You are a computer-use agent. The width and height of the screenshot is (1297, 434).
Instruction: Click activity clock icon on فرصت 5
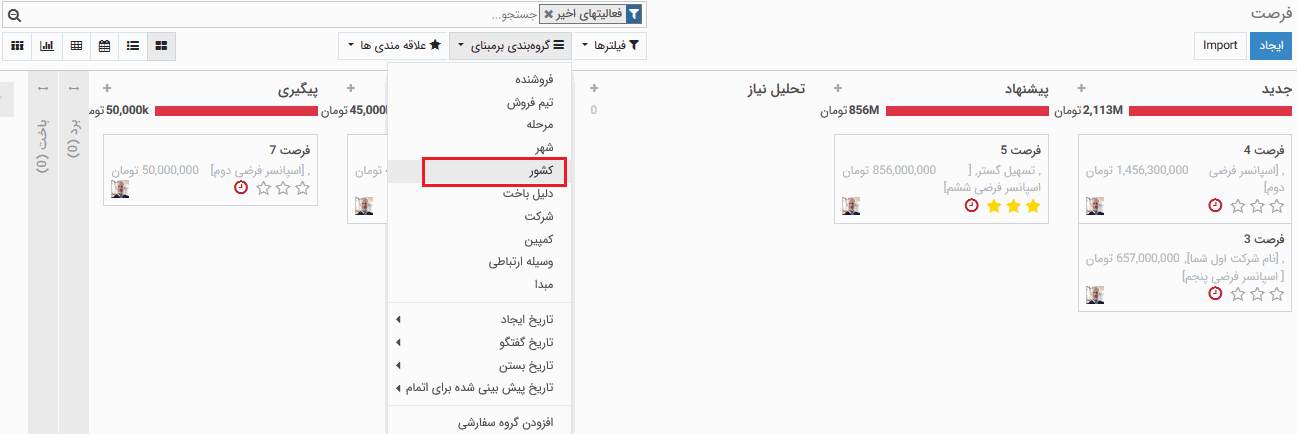[x=971, y=206]
